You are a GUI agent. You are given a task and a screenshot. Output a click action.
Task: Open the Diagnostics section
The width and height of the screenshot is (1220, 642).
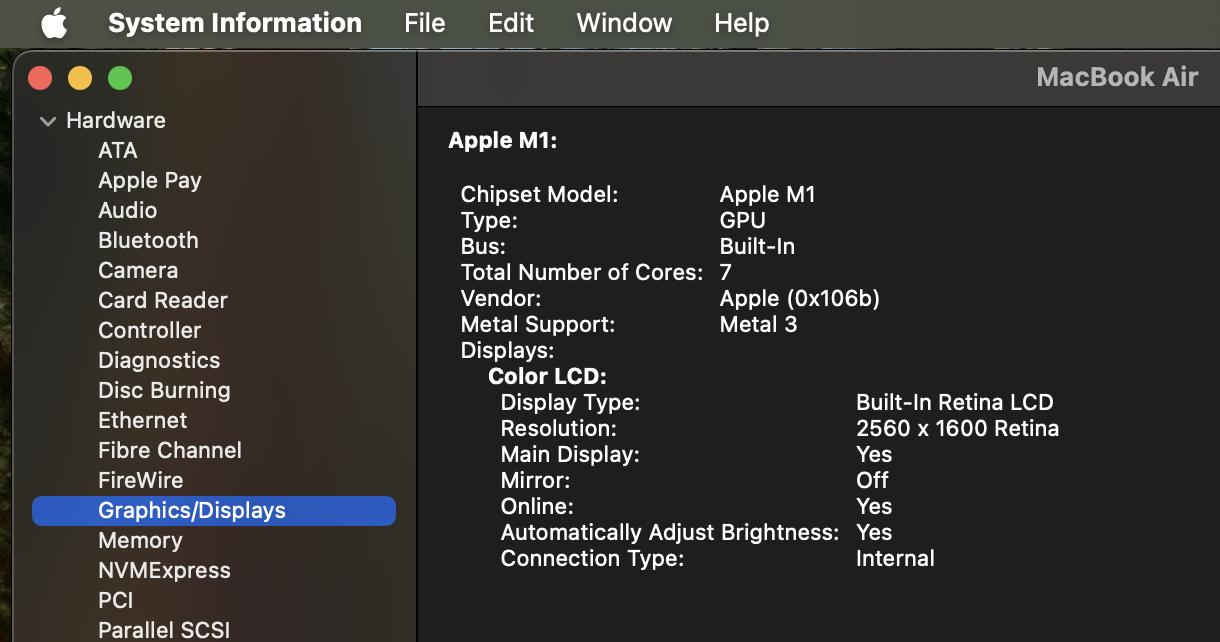pyautogui.click(x=159, y=360)
